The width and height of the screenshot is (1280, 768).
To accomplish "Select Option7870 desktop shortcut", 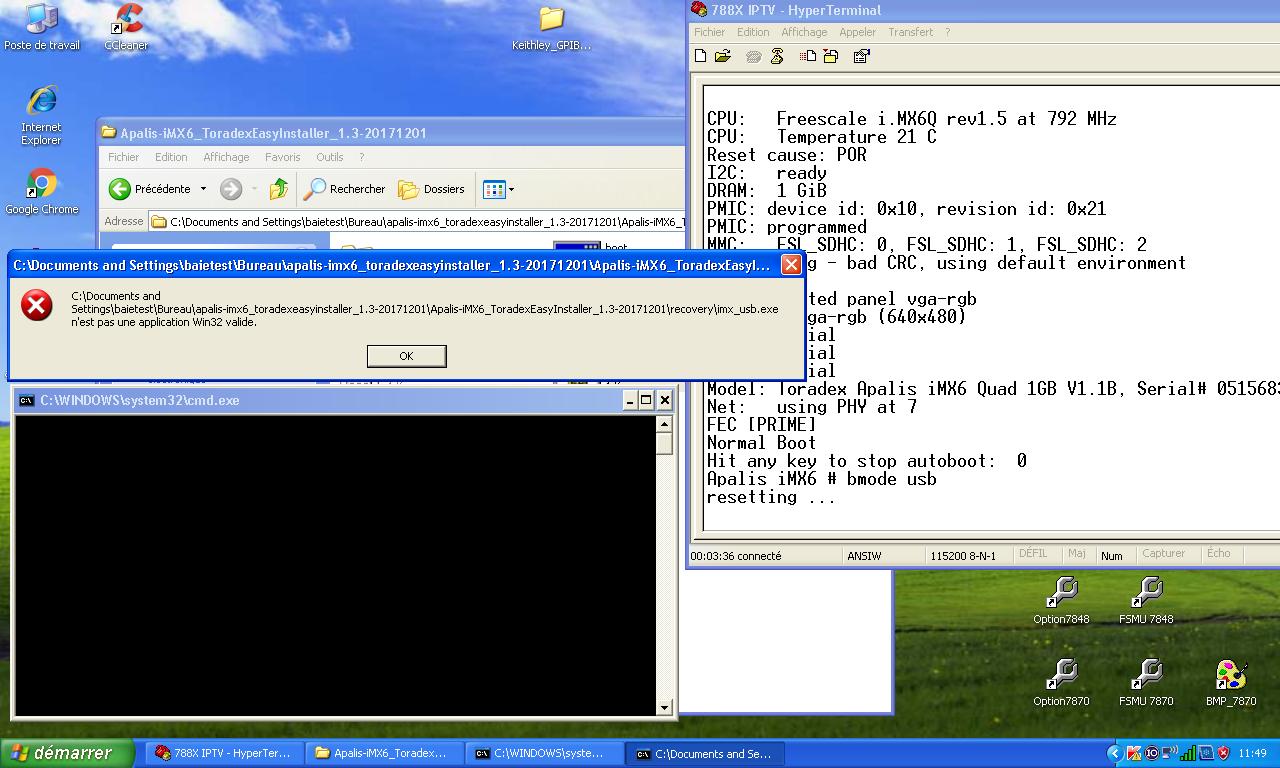I will (1061, 683).
